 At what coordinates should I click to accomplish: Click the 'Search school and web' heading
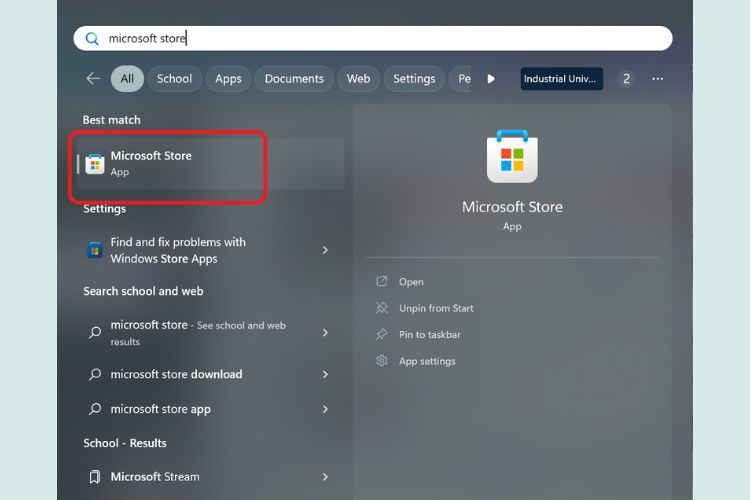click(143, 291)
